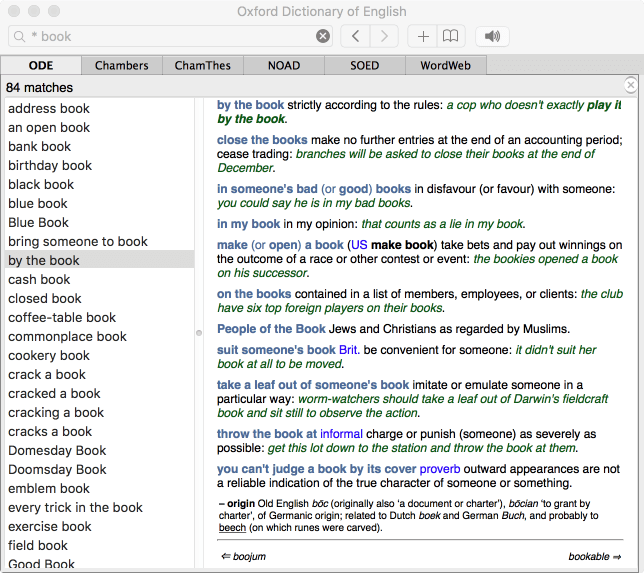Open 'Domesday Book' match
The width and height of the screenshot is (644, 573).
pyautogui.click(x=99, y=450)
